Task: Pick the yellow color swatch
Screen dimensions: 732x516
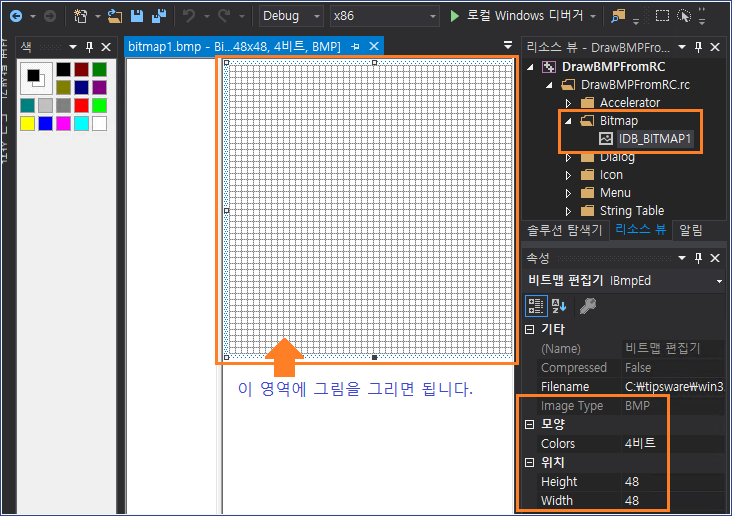Action: (28, 124)
